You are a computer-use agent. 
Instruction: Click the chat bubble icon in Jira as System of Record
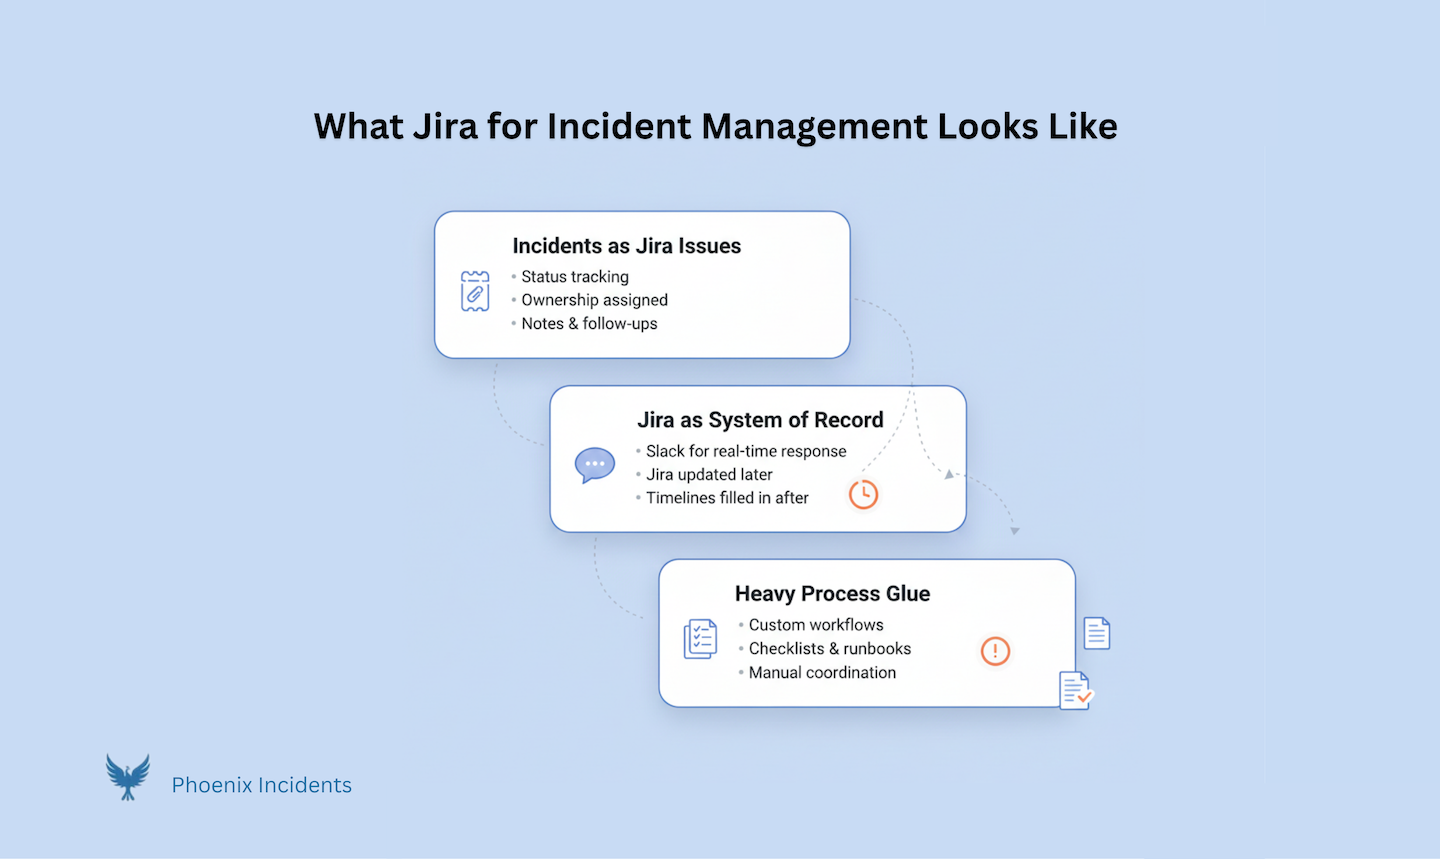click(x=595, y=465)
